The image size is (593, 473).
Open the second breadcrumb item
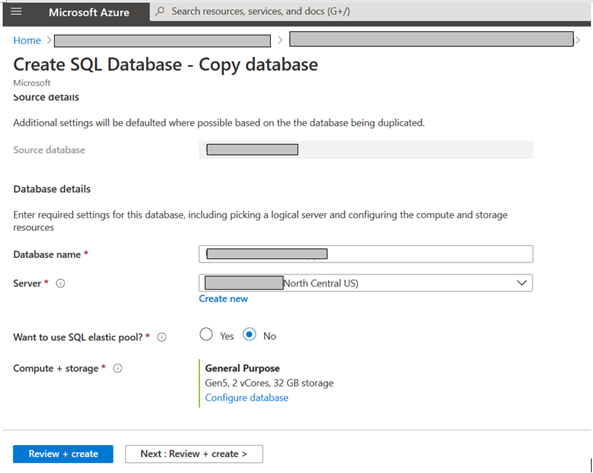[162, 41]
